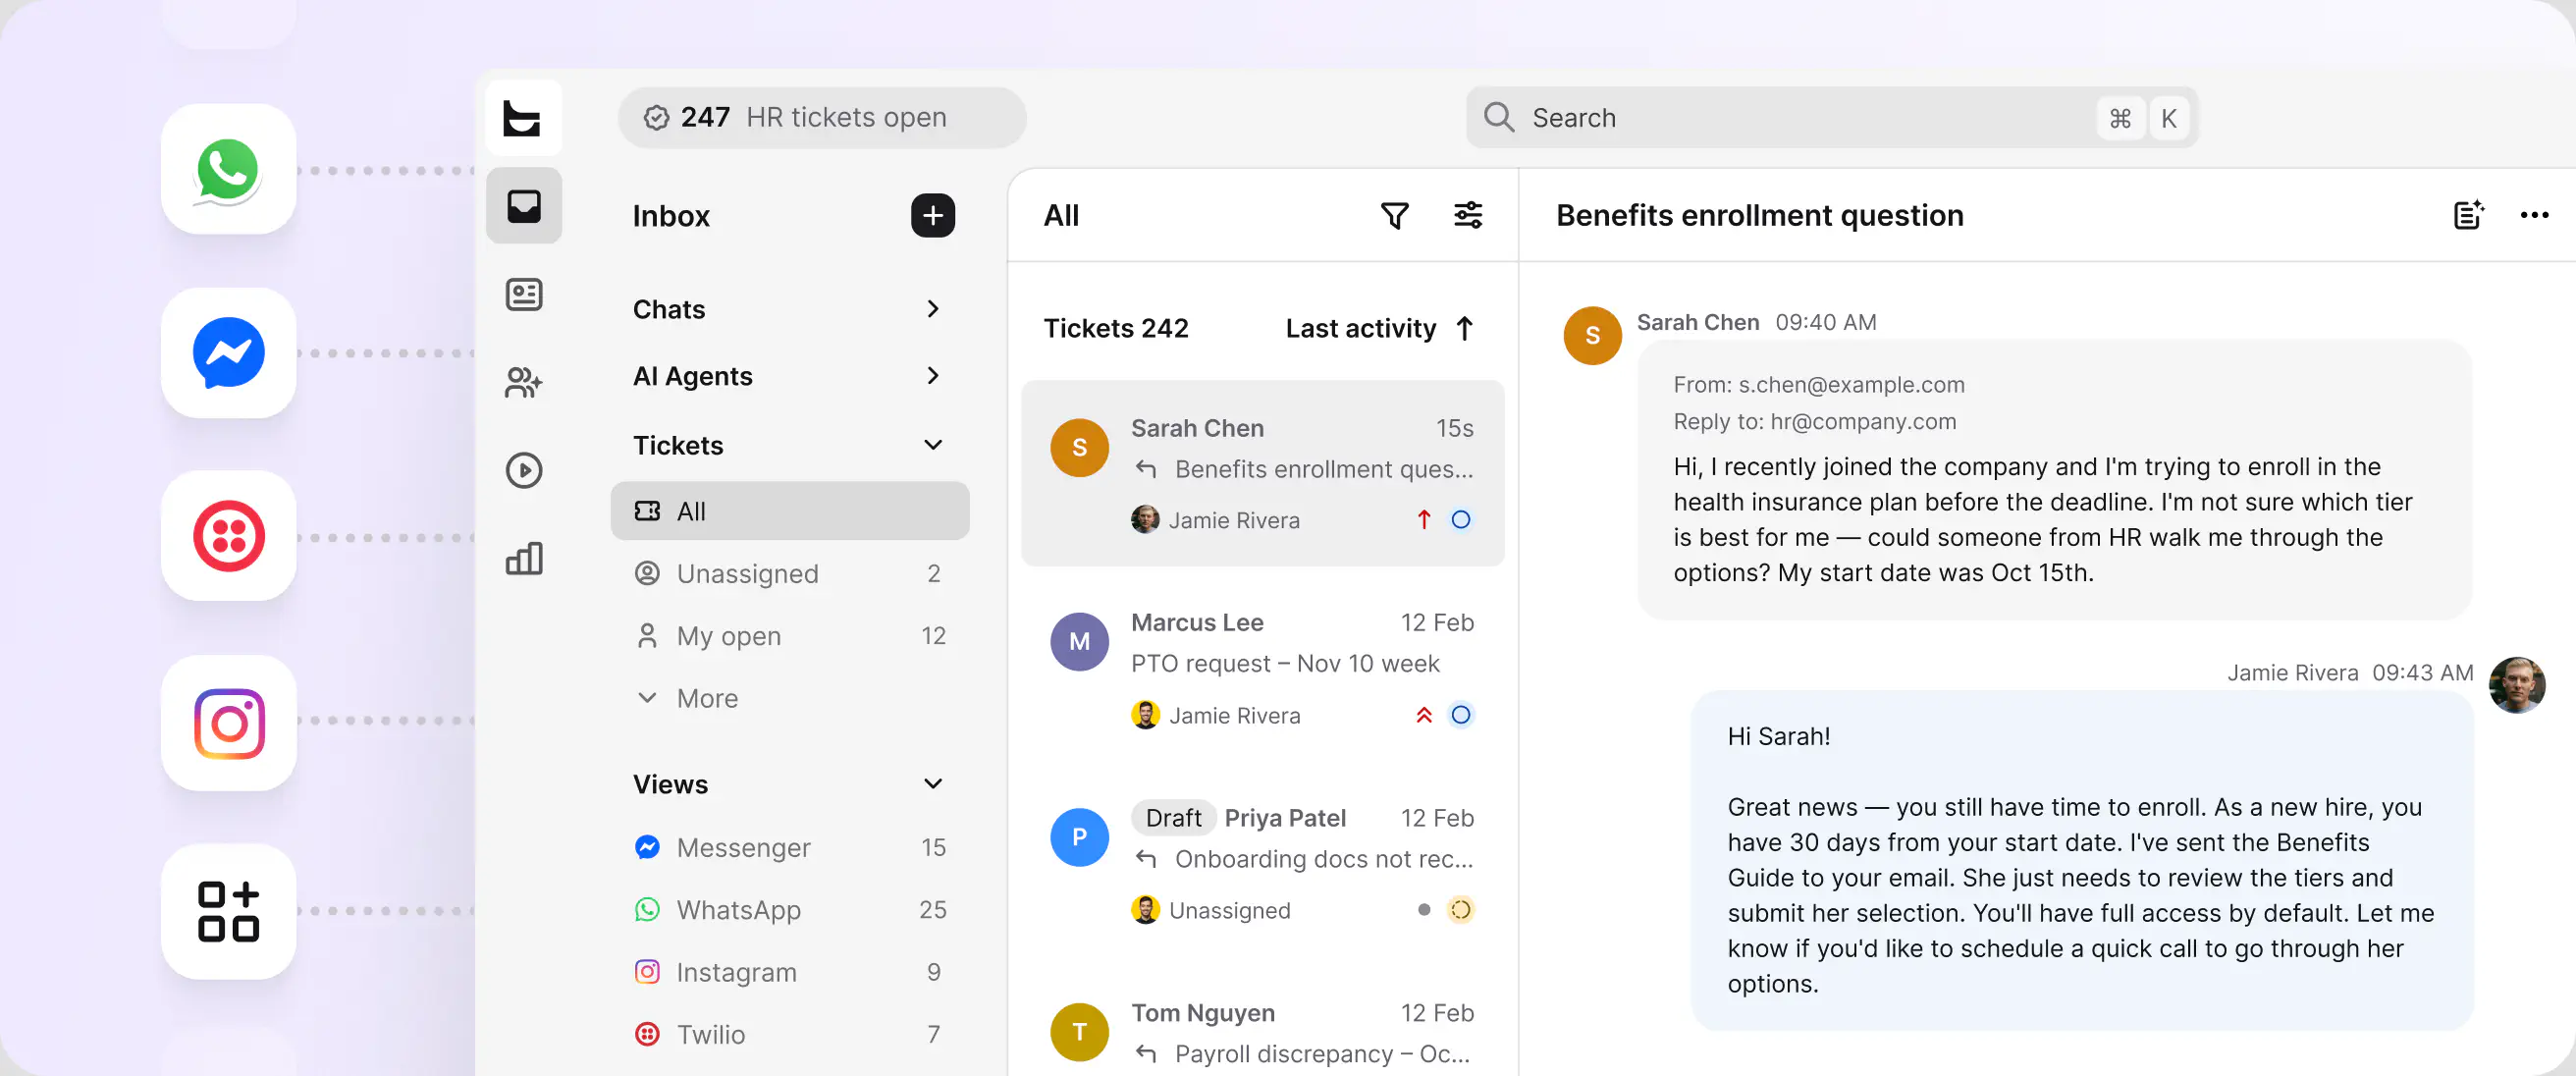
Task: Click Unassigned assignee on Priya Patel ticket
Action: tap(1210, 910)
